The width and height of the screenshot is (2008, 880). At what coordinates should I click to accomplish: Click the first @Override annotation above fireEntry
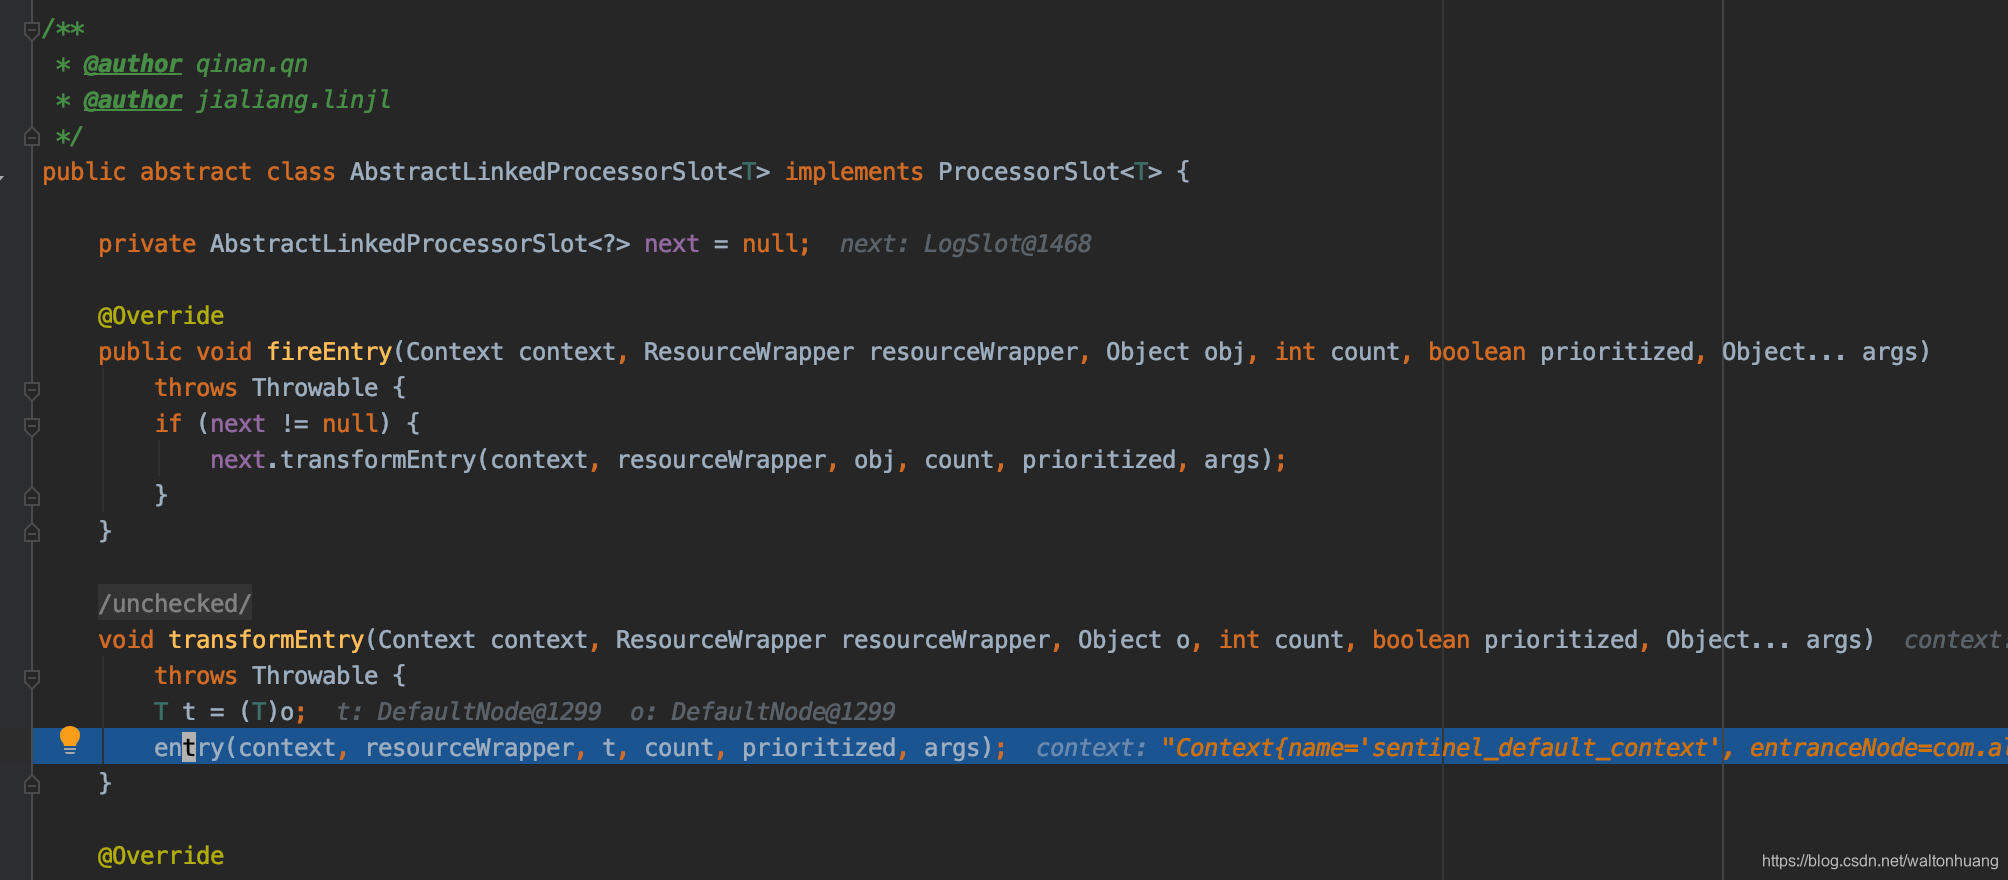[x=160, y=316]
